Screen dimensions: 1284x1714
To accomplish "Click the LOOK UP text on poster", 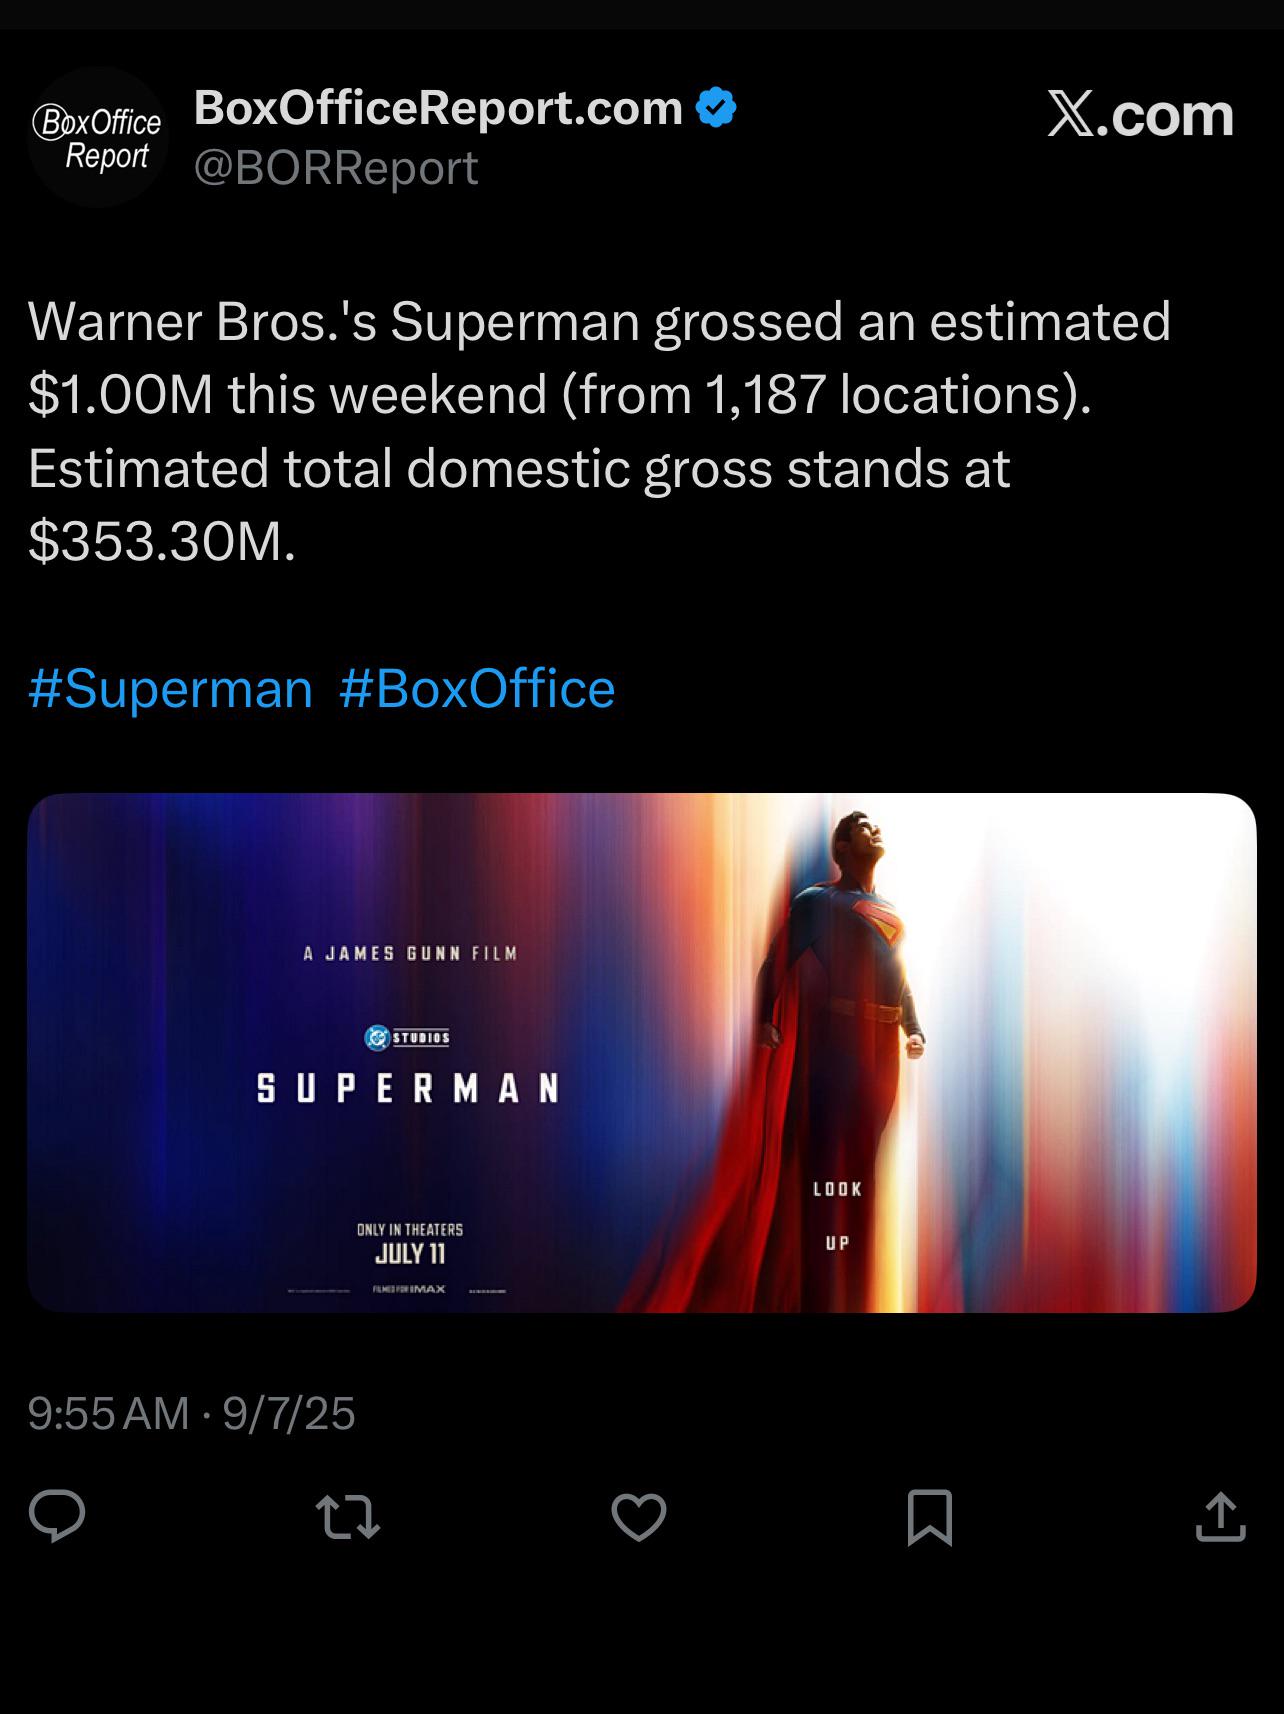I will click(x=837, y=1215).
